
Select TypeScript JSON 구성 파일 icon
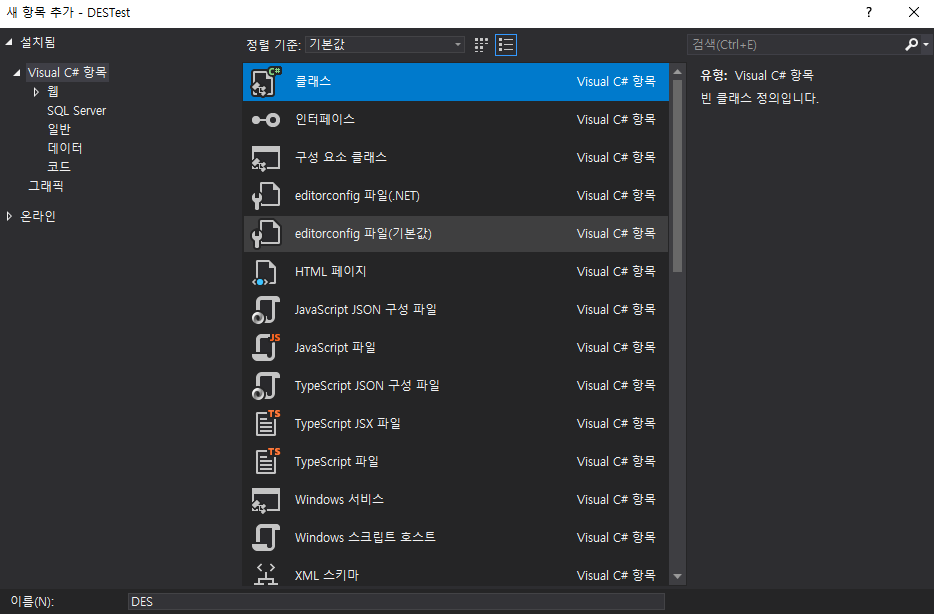pyautogui.click(x=266, y=386)
